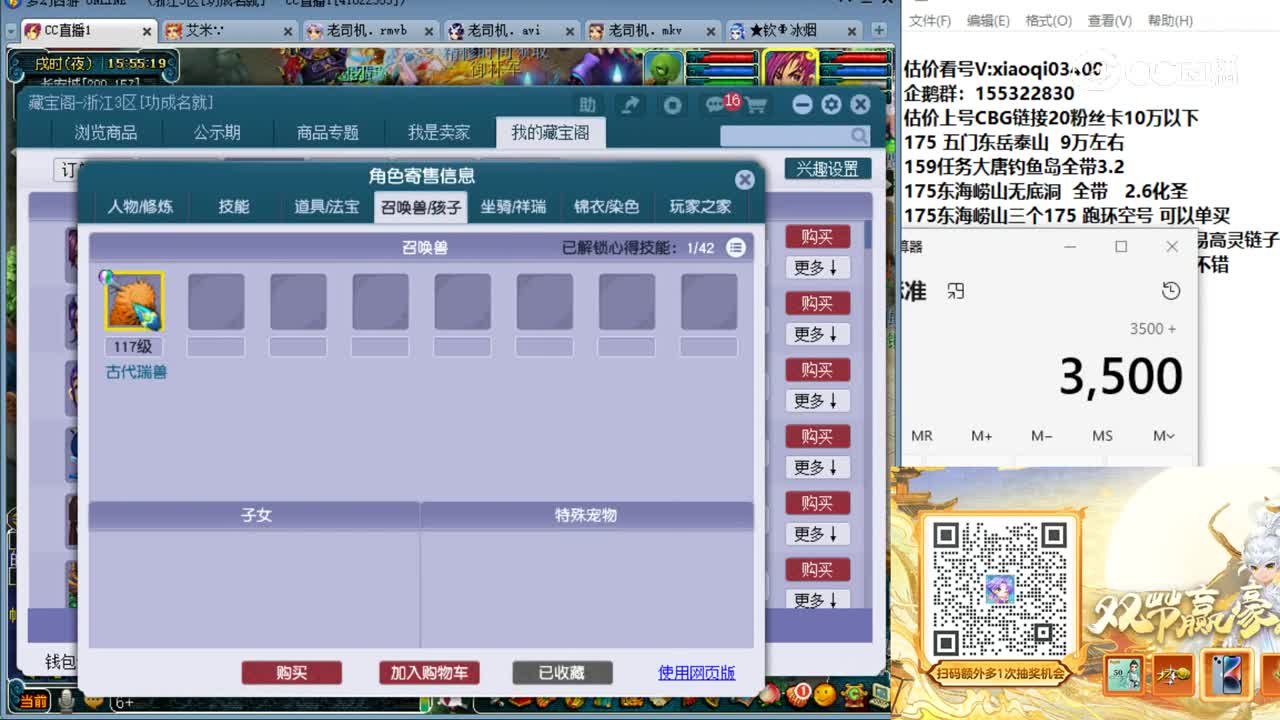
Task: Click the MR memory recall button
Action: [922, 436]
